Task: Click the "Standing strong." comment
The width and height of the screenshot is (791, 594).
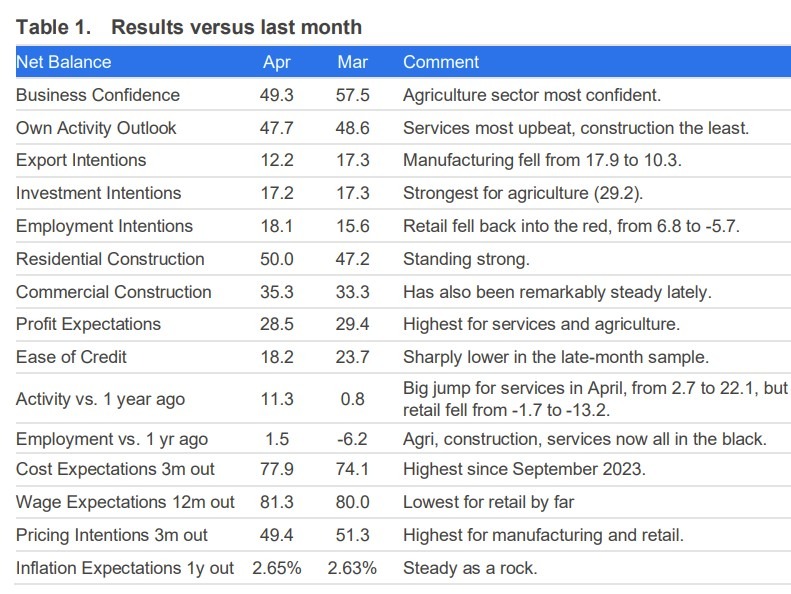Action: 466,259
